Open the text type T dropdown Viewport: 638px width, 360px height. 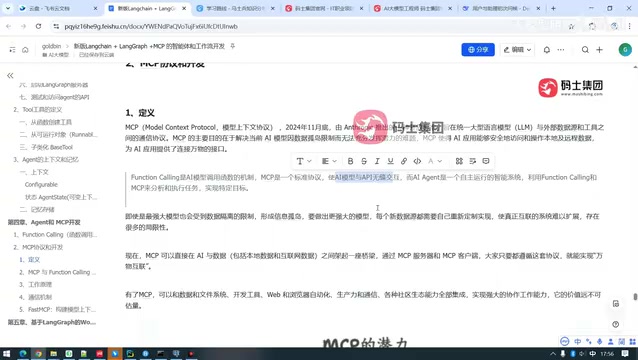pos(304,161)
